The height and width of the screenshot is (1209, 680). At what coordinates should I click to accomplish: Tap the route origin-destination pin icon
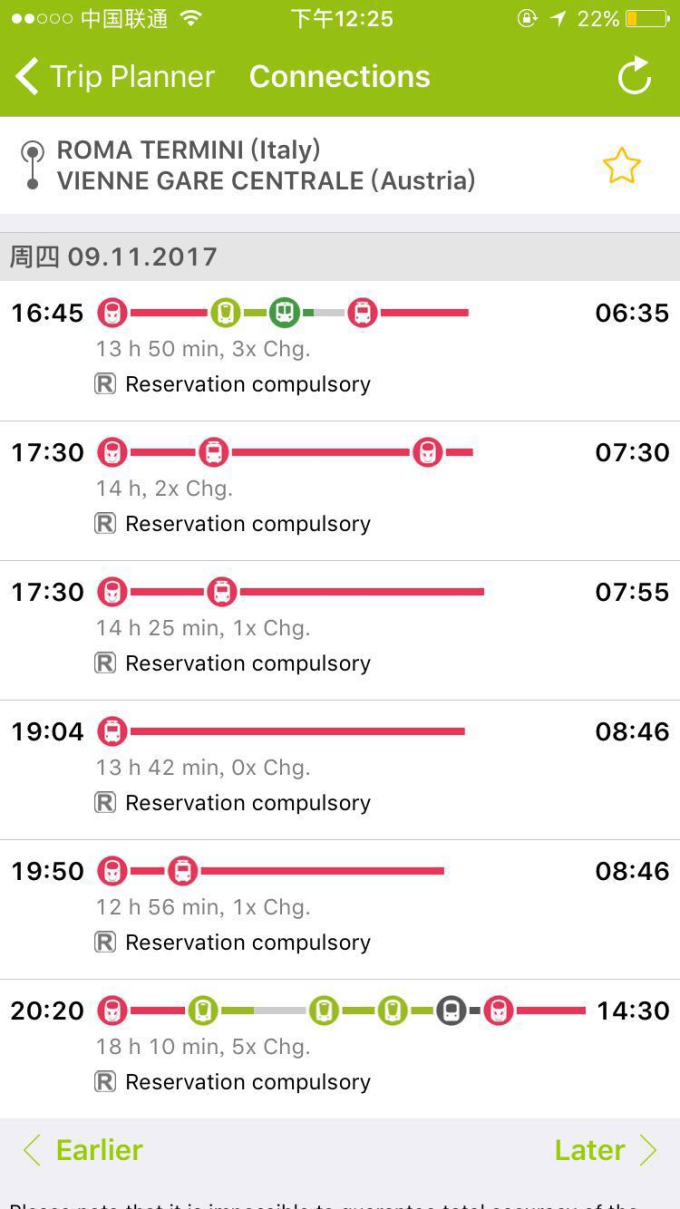pyautogui.click(x=33, y=166)
